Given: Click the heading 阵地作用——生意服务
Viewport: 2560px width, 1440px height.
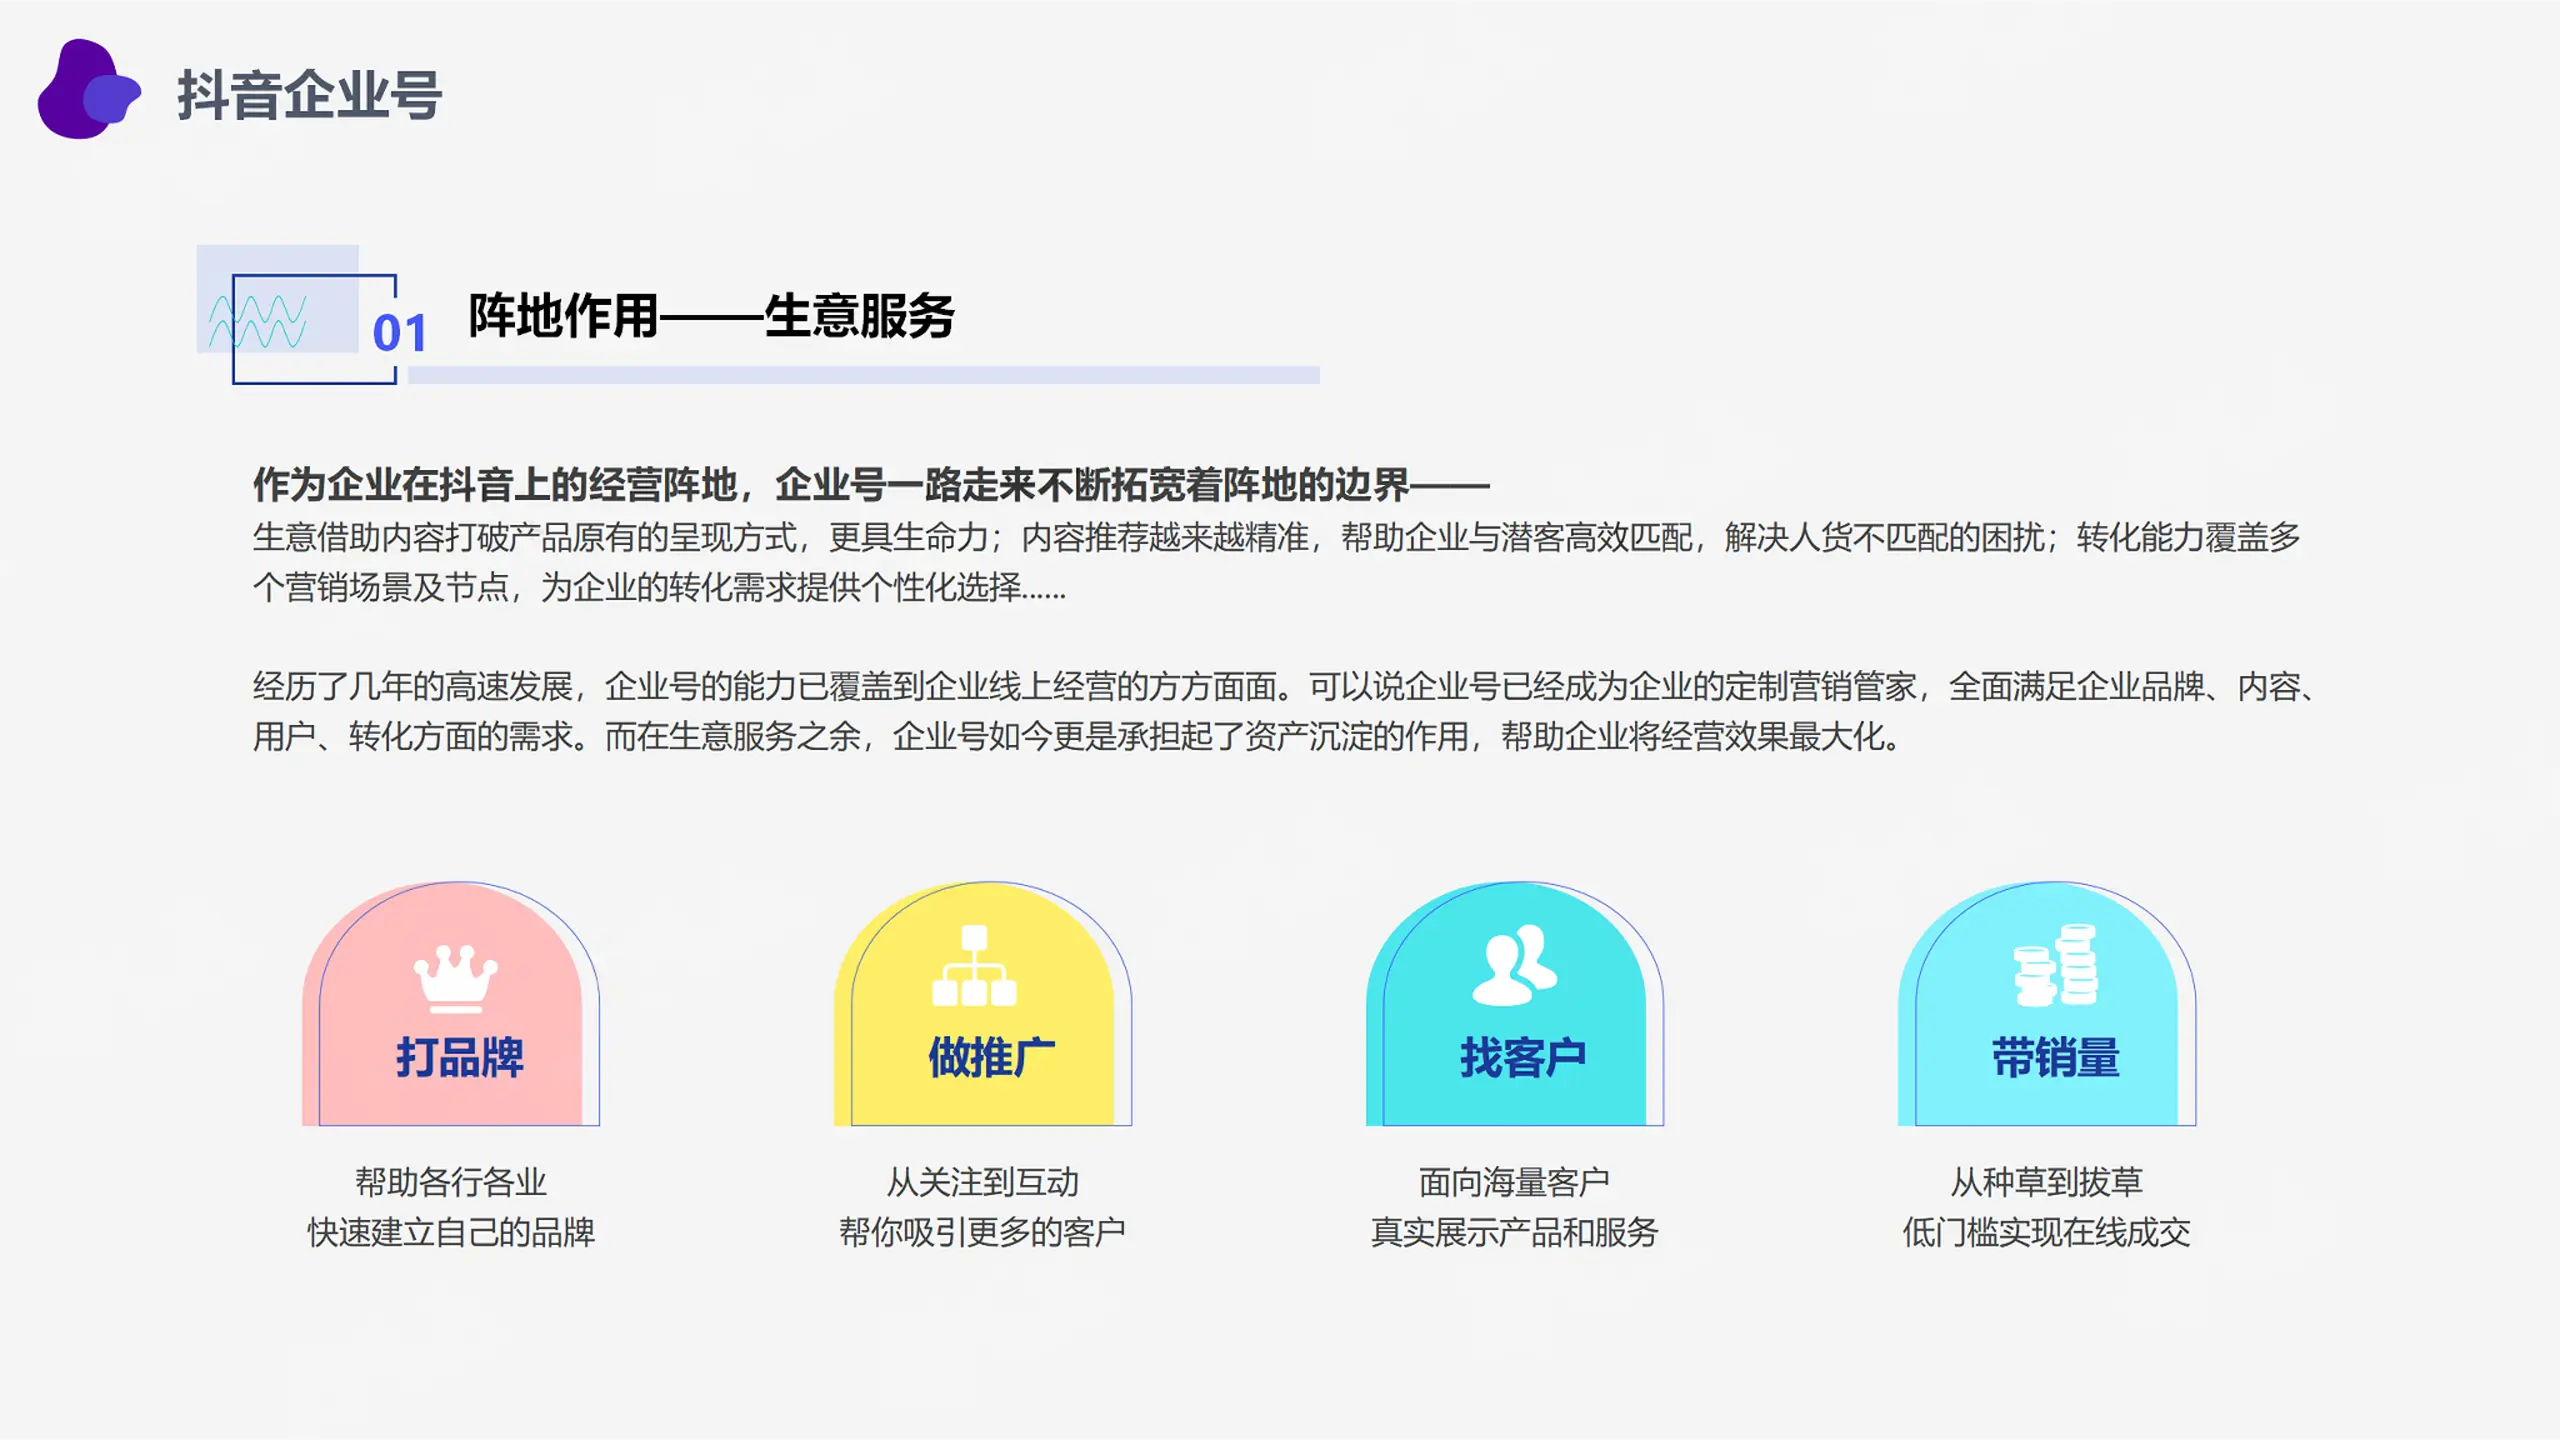Looking at the screenshot, I should (x=711, y=316).
